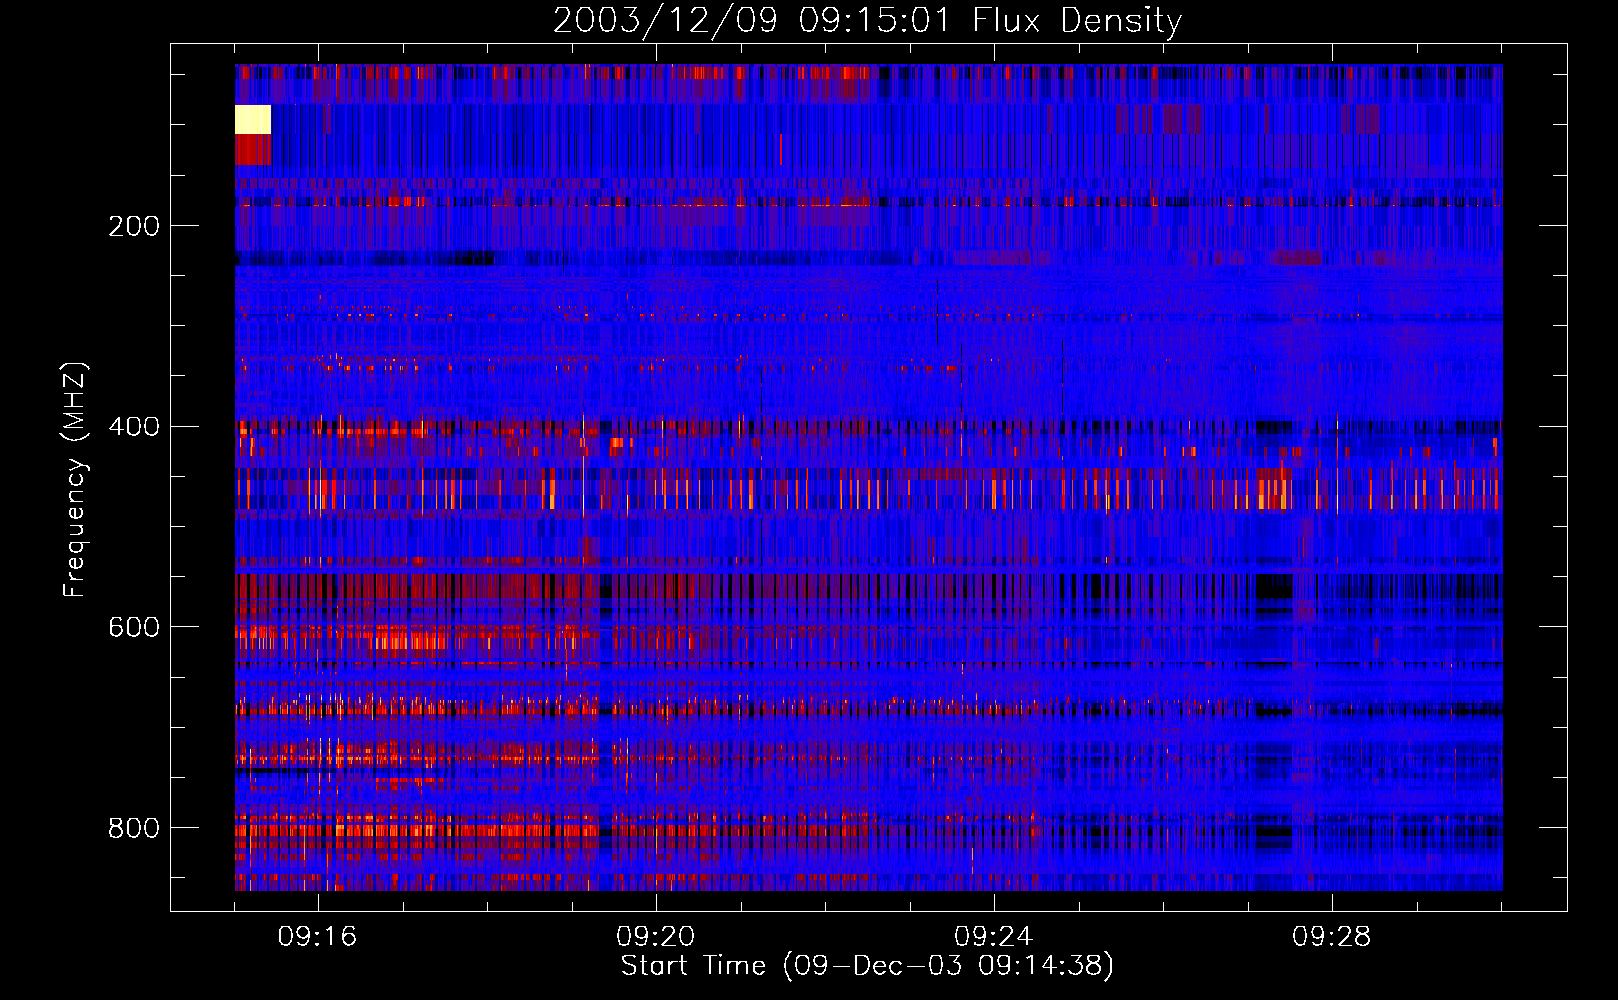Select the 09:24 time axis label
This screenshot has width=1618, height=1000.
(993, 937)
